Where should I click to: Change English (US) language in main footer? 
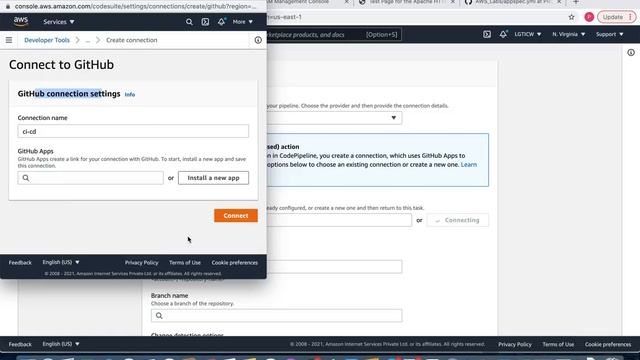click(61, 344)
